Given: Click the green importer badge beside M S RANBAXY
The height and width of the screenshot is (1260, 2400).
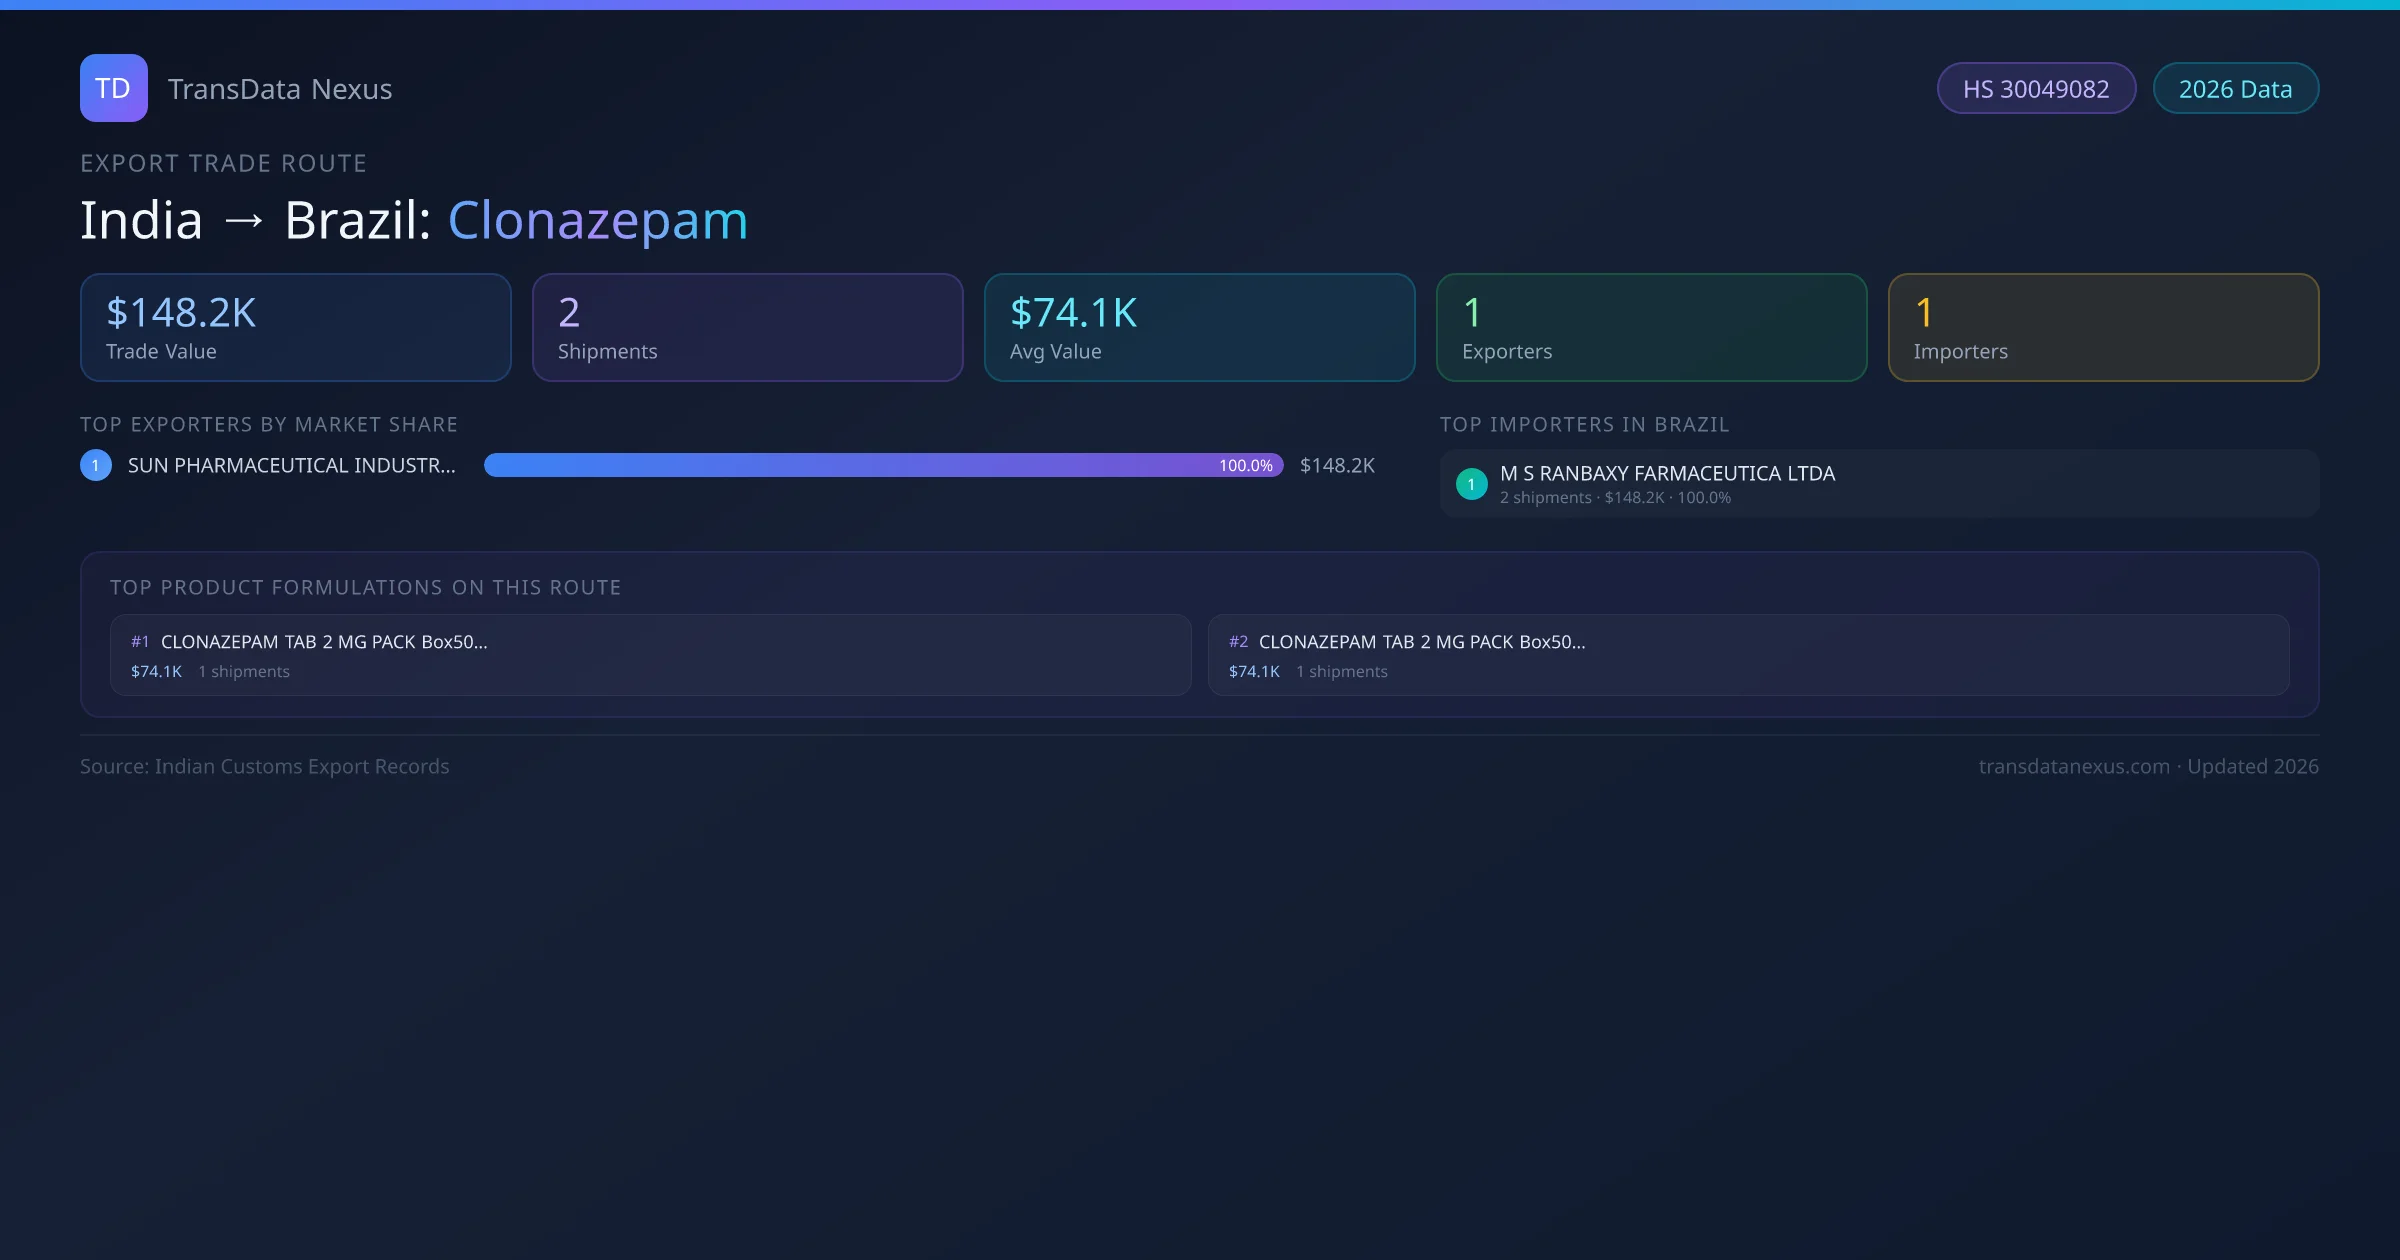Looking at the screenshot, I should (1471, 484).
